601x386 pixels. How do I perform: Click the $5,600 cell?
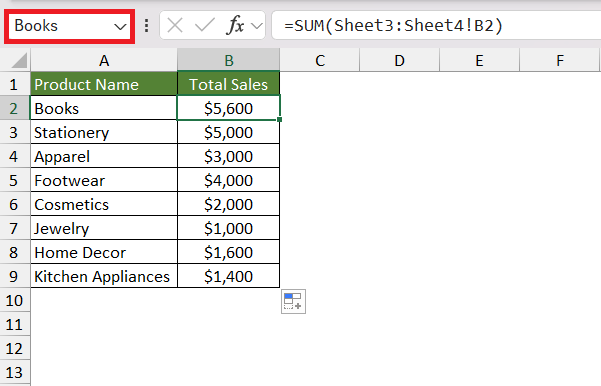228,108
